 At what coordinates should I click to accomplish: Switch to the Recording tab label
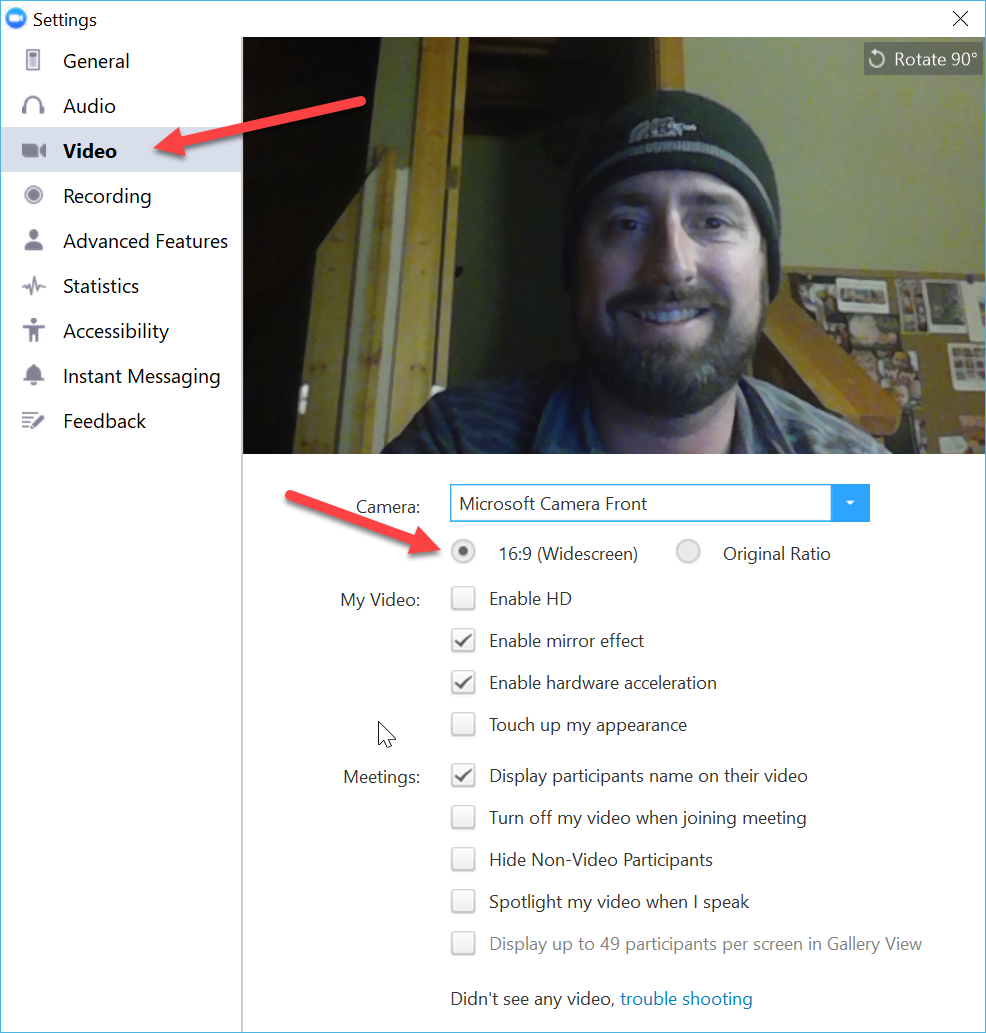(x=107, y=196)
